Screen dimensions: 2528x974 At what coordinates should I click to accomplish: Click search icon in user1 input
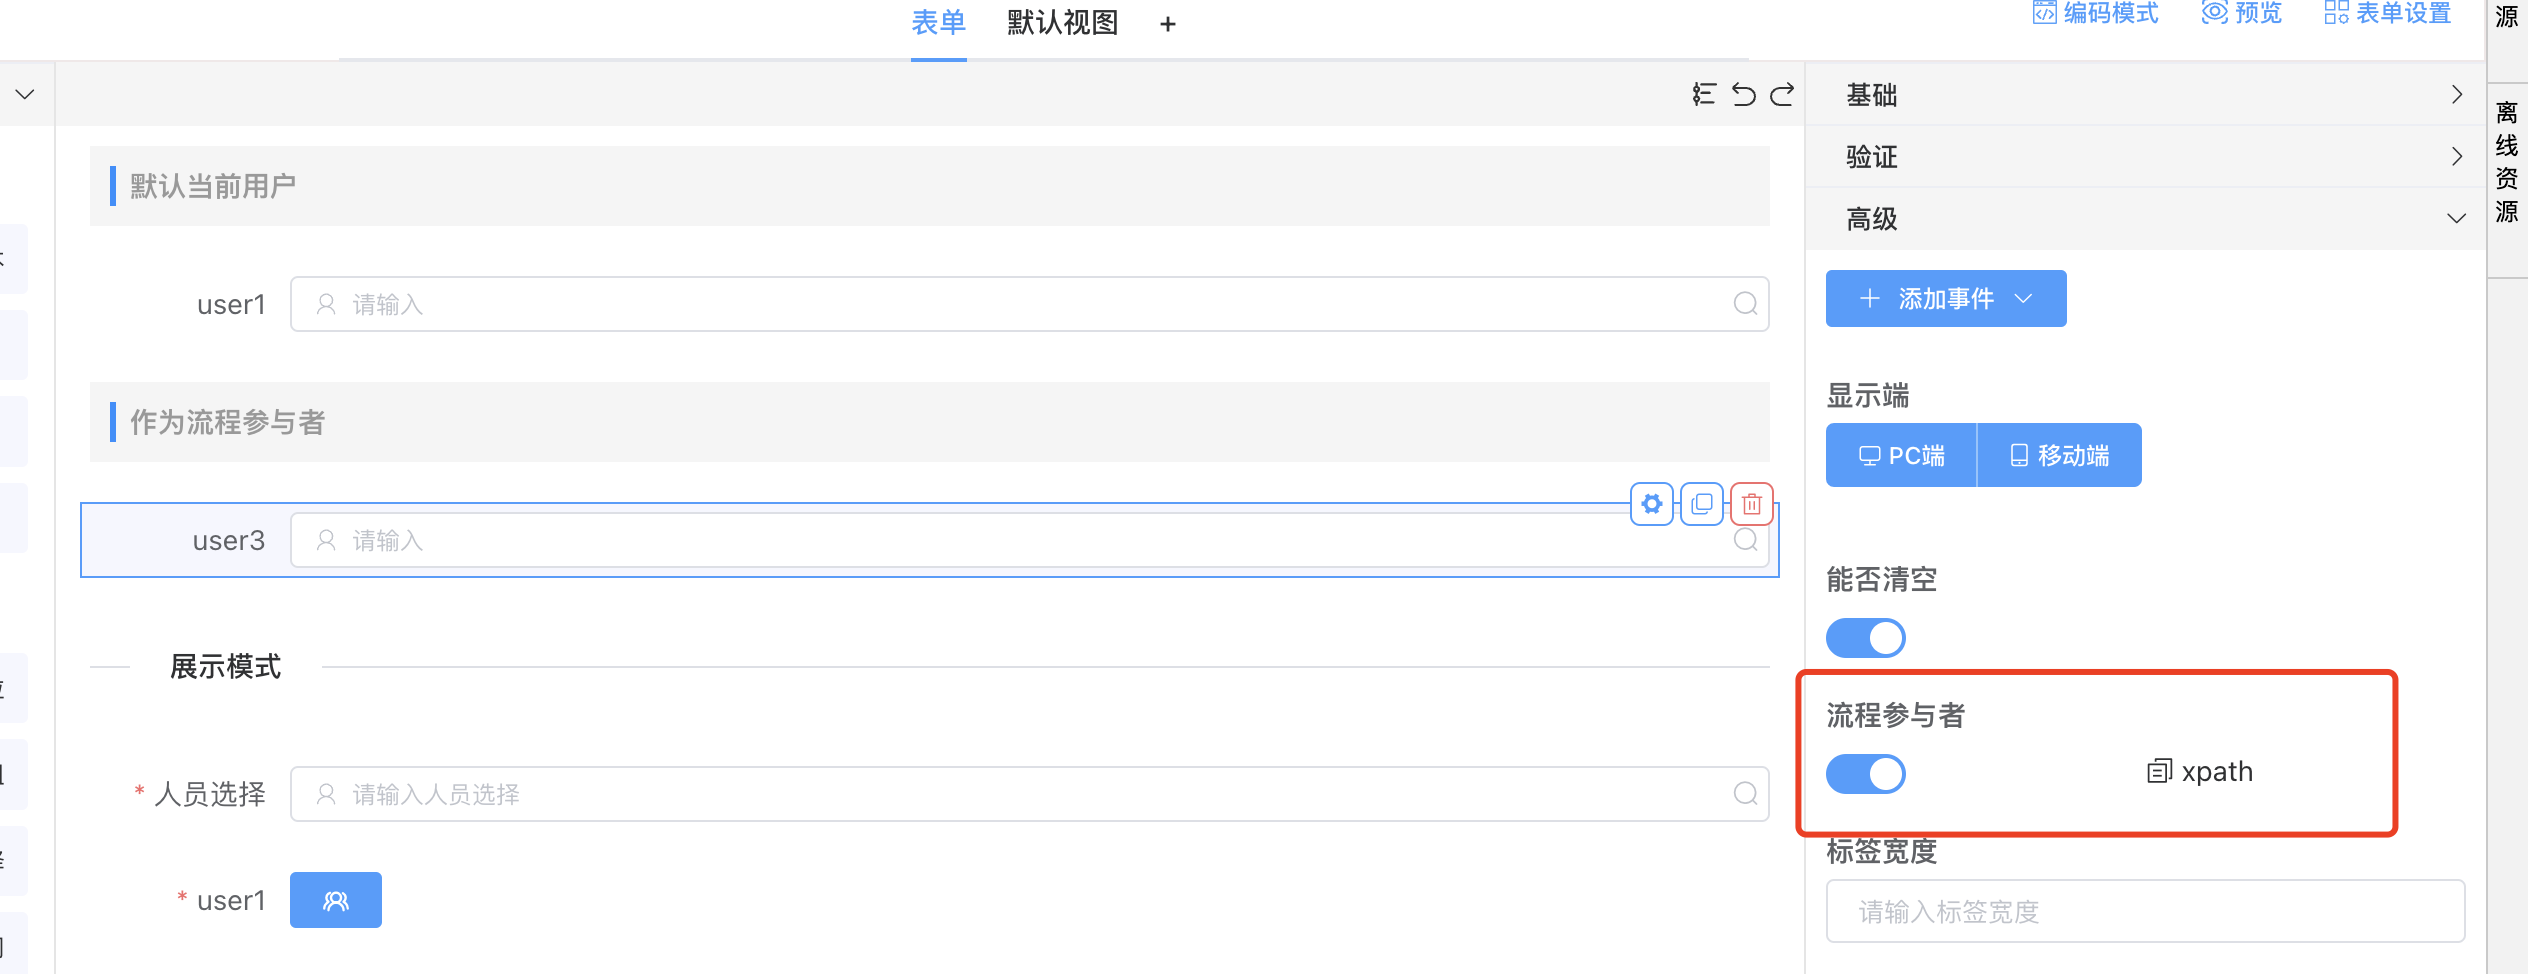click(x=1745, y=304)
